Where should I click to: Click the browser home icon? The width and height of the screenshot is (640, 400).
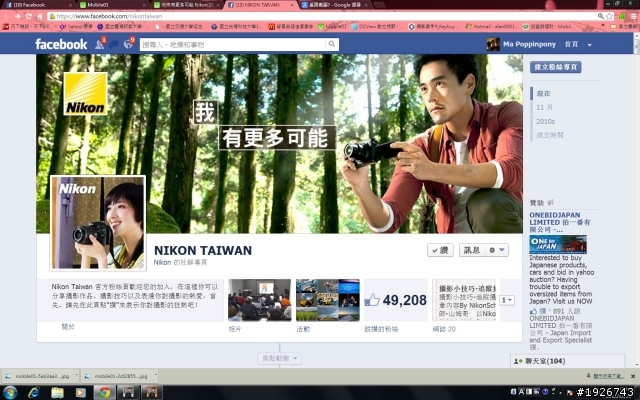(40, 16)
